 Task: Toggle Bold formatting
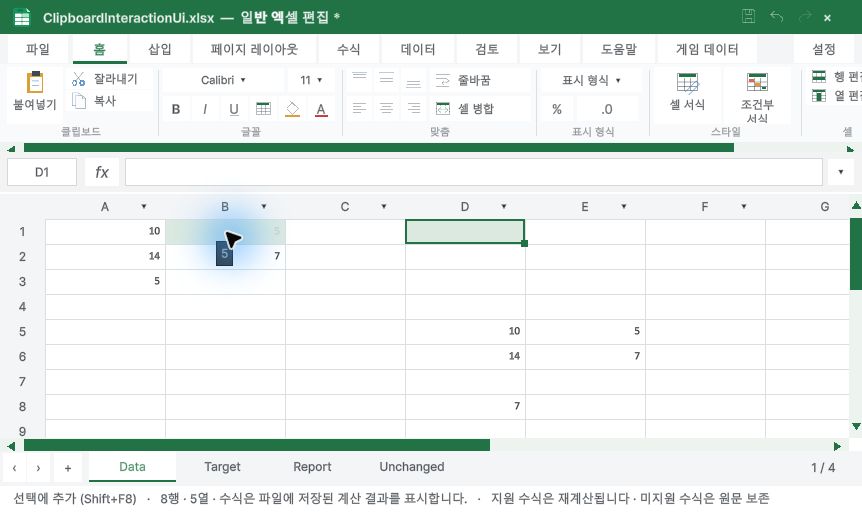pyautogui.click(x=176, y=109)
